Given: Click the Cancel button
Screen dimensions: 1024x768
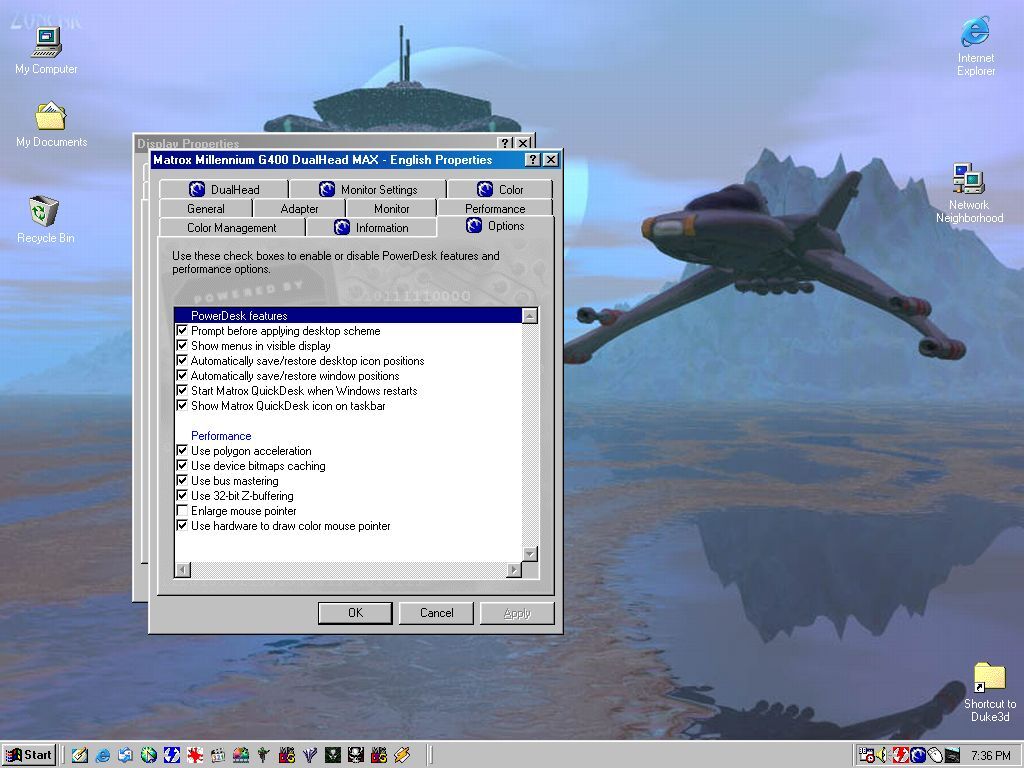Looking at the screenshot, I should click(x=436, y=613).
